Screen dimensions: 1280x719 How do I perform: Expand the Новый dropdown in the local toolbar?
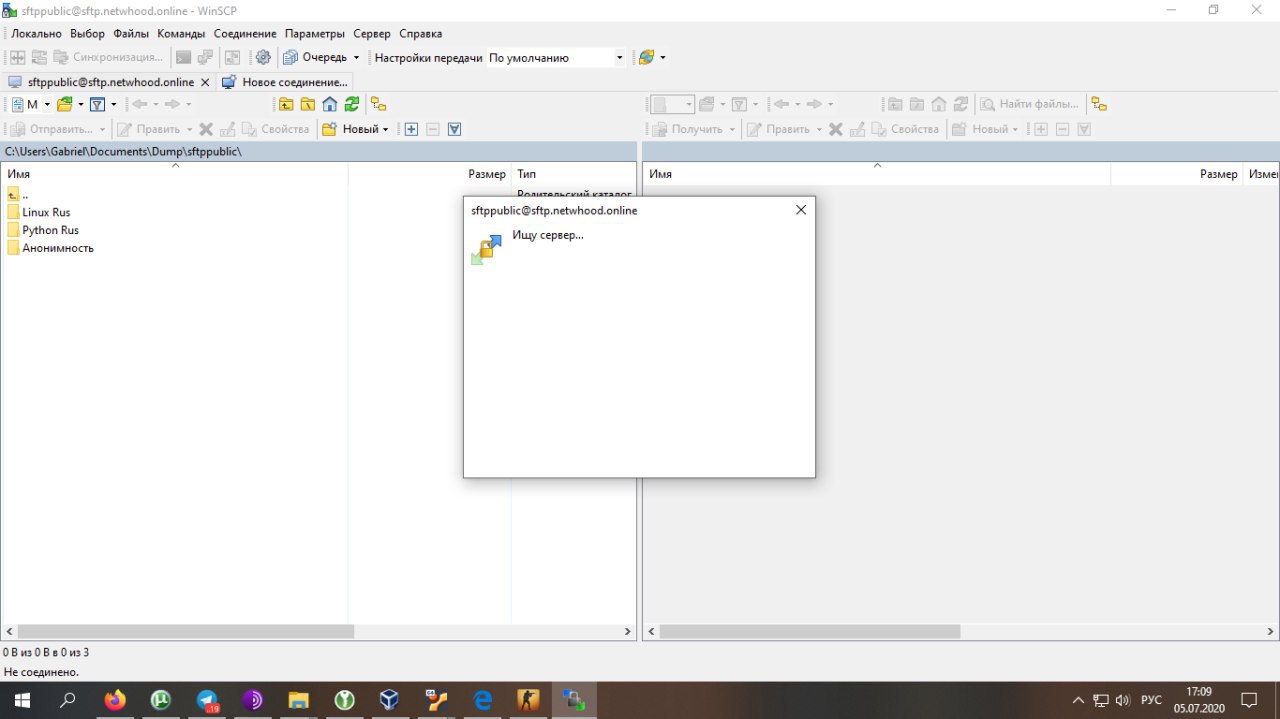tap(386, 129)
